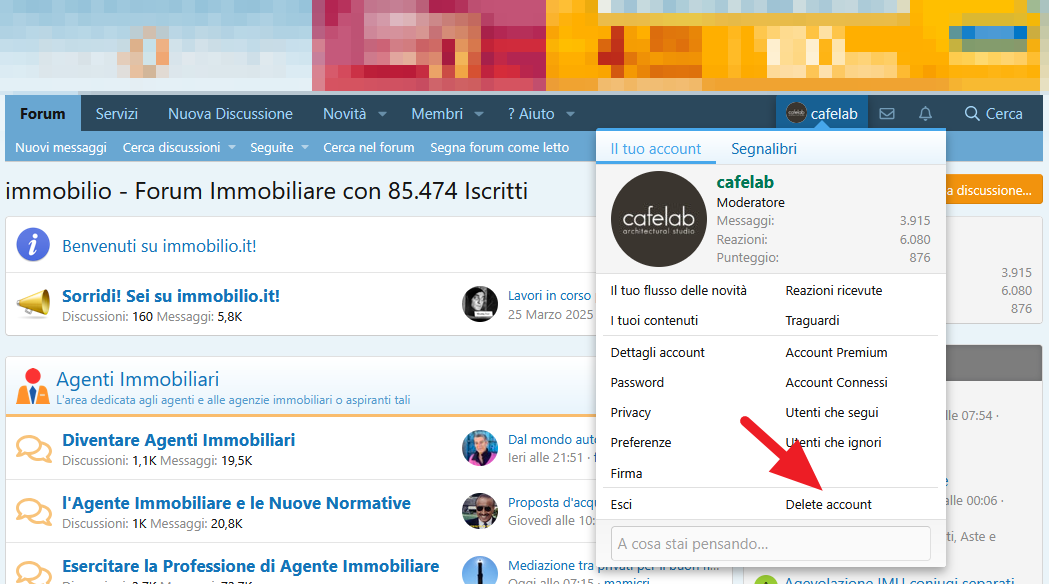Click Segna forum come letto
The width and height of the screenshot is (1049, 584).
pos(500,148)
